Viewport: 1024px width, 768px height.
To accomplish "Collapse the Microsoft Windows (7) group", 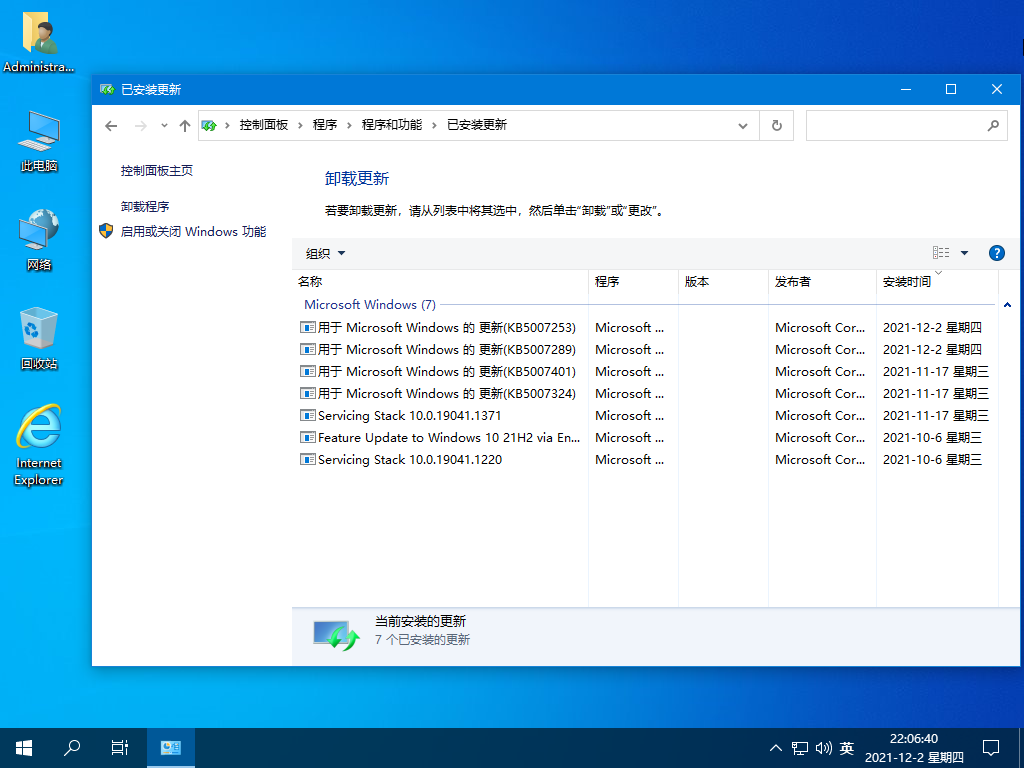I will 1007,304.
